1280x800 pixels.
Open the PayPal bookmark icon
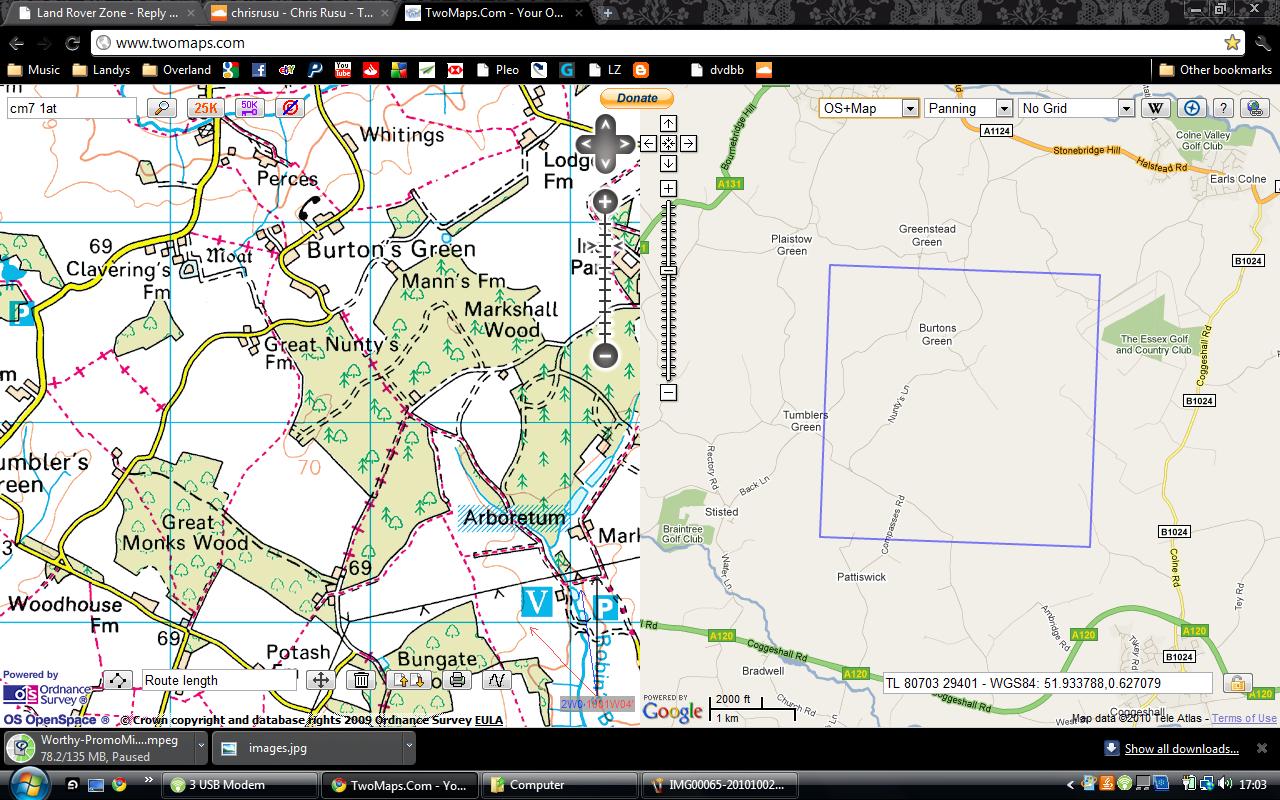pyautogui.click(x=315, y=70)
